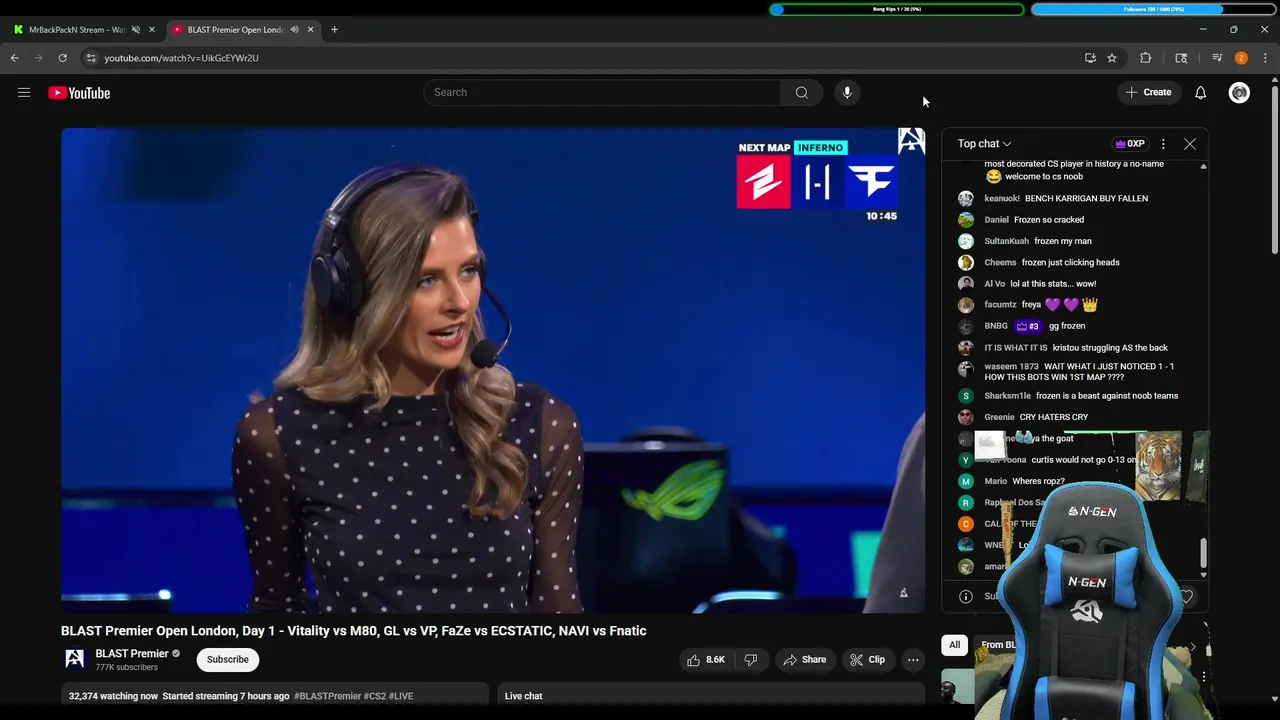Open more actions menu beside Clip

[913, 660]
